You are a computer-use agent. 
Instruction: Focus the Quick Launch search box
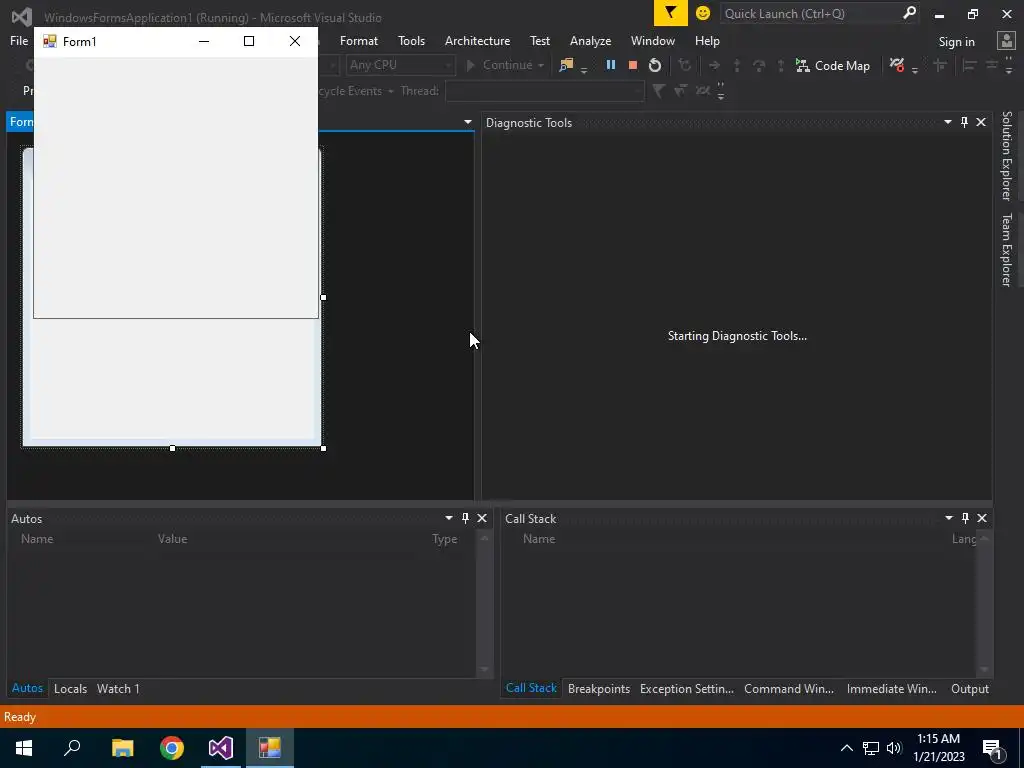pos(810,13)
